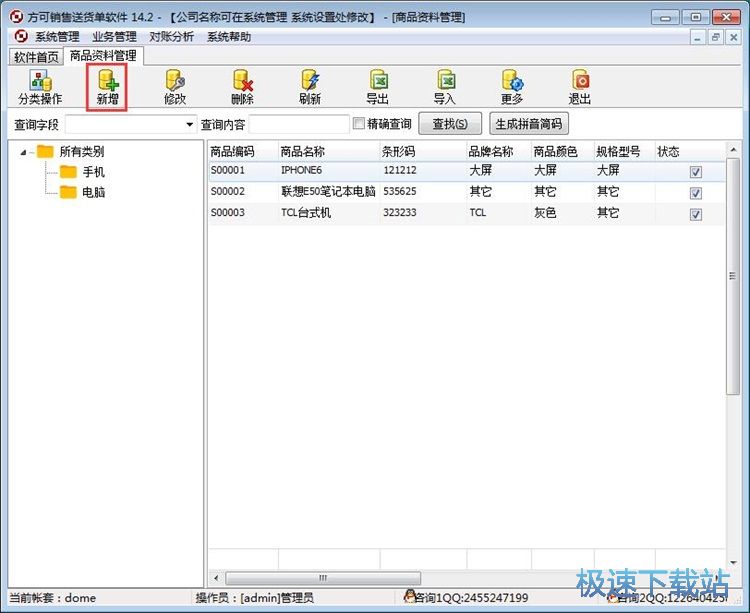The width and height of the screenshot is (750, 613).
Task: Sort by the 商品编码 column header
Action: pyautogui.click(x=243, y=152)
